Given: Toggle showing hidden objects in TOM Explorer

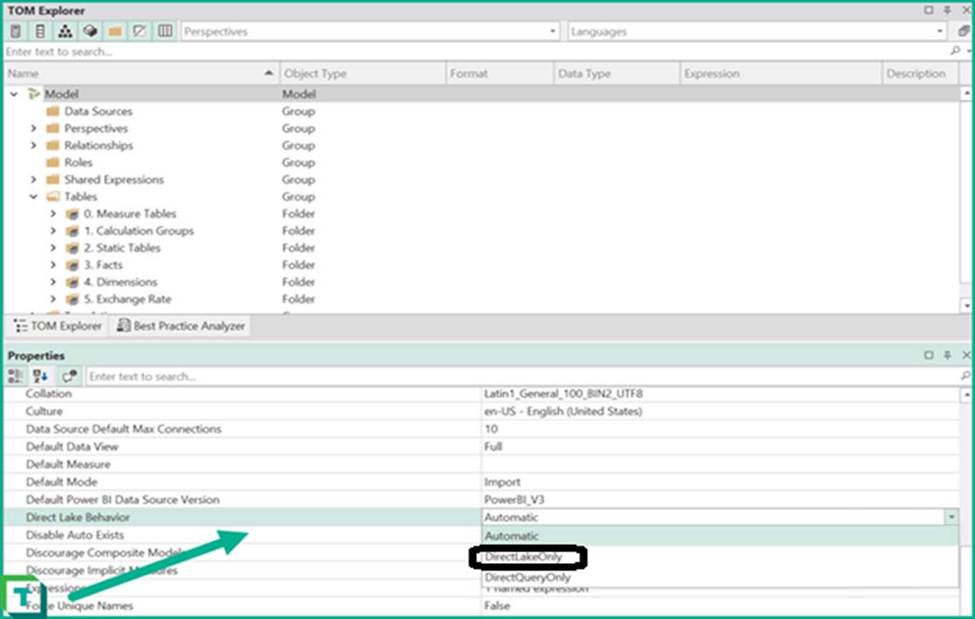Looking at the screenshot, I should [x=140, y=31].
